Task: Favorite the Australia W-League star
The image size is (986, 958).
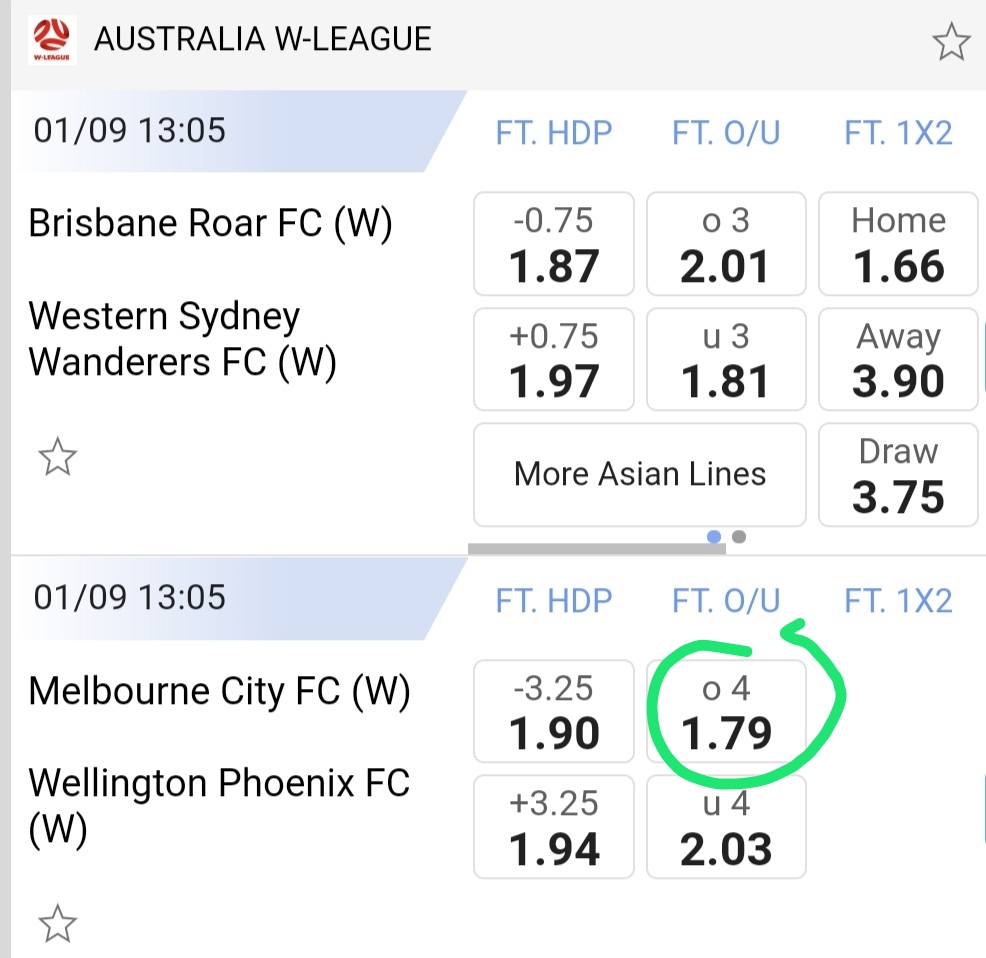Action: (x=950, y=42)
